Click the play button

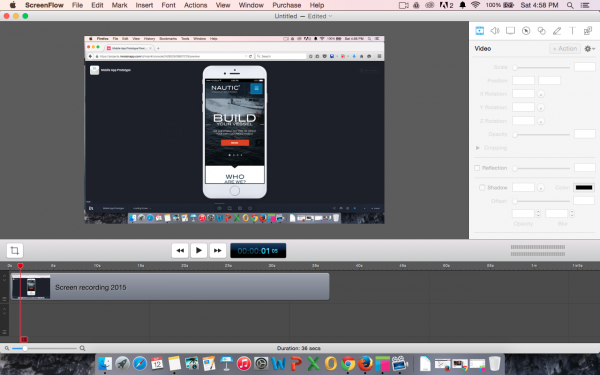pyautogui.click(x=199, y=251)
